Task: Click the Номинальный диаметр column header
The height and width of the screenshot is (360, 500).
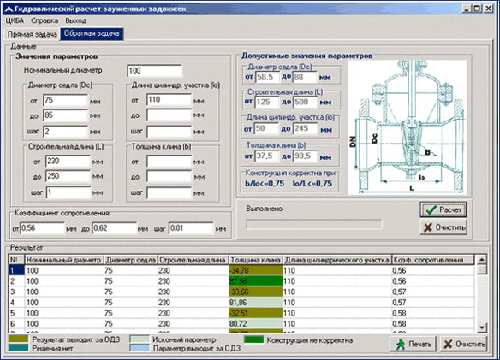Action: point(64,260)
